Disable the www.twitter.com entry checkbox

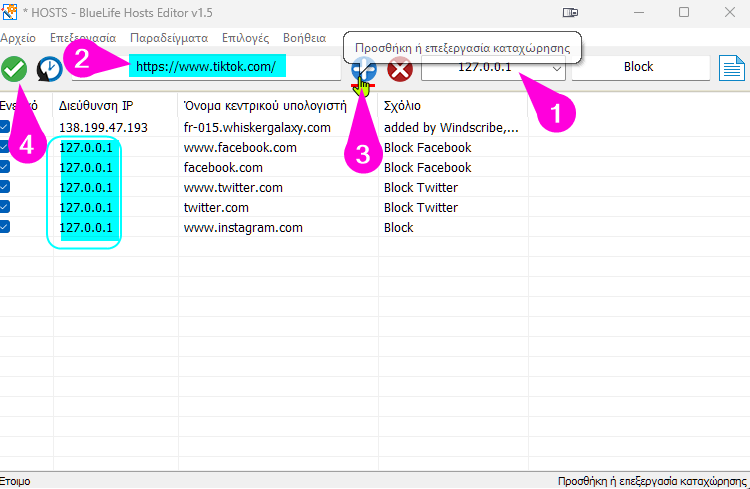pos(5,187)
